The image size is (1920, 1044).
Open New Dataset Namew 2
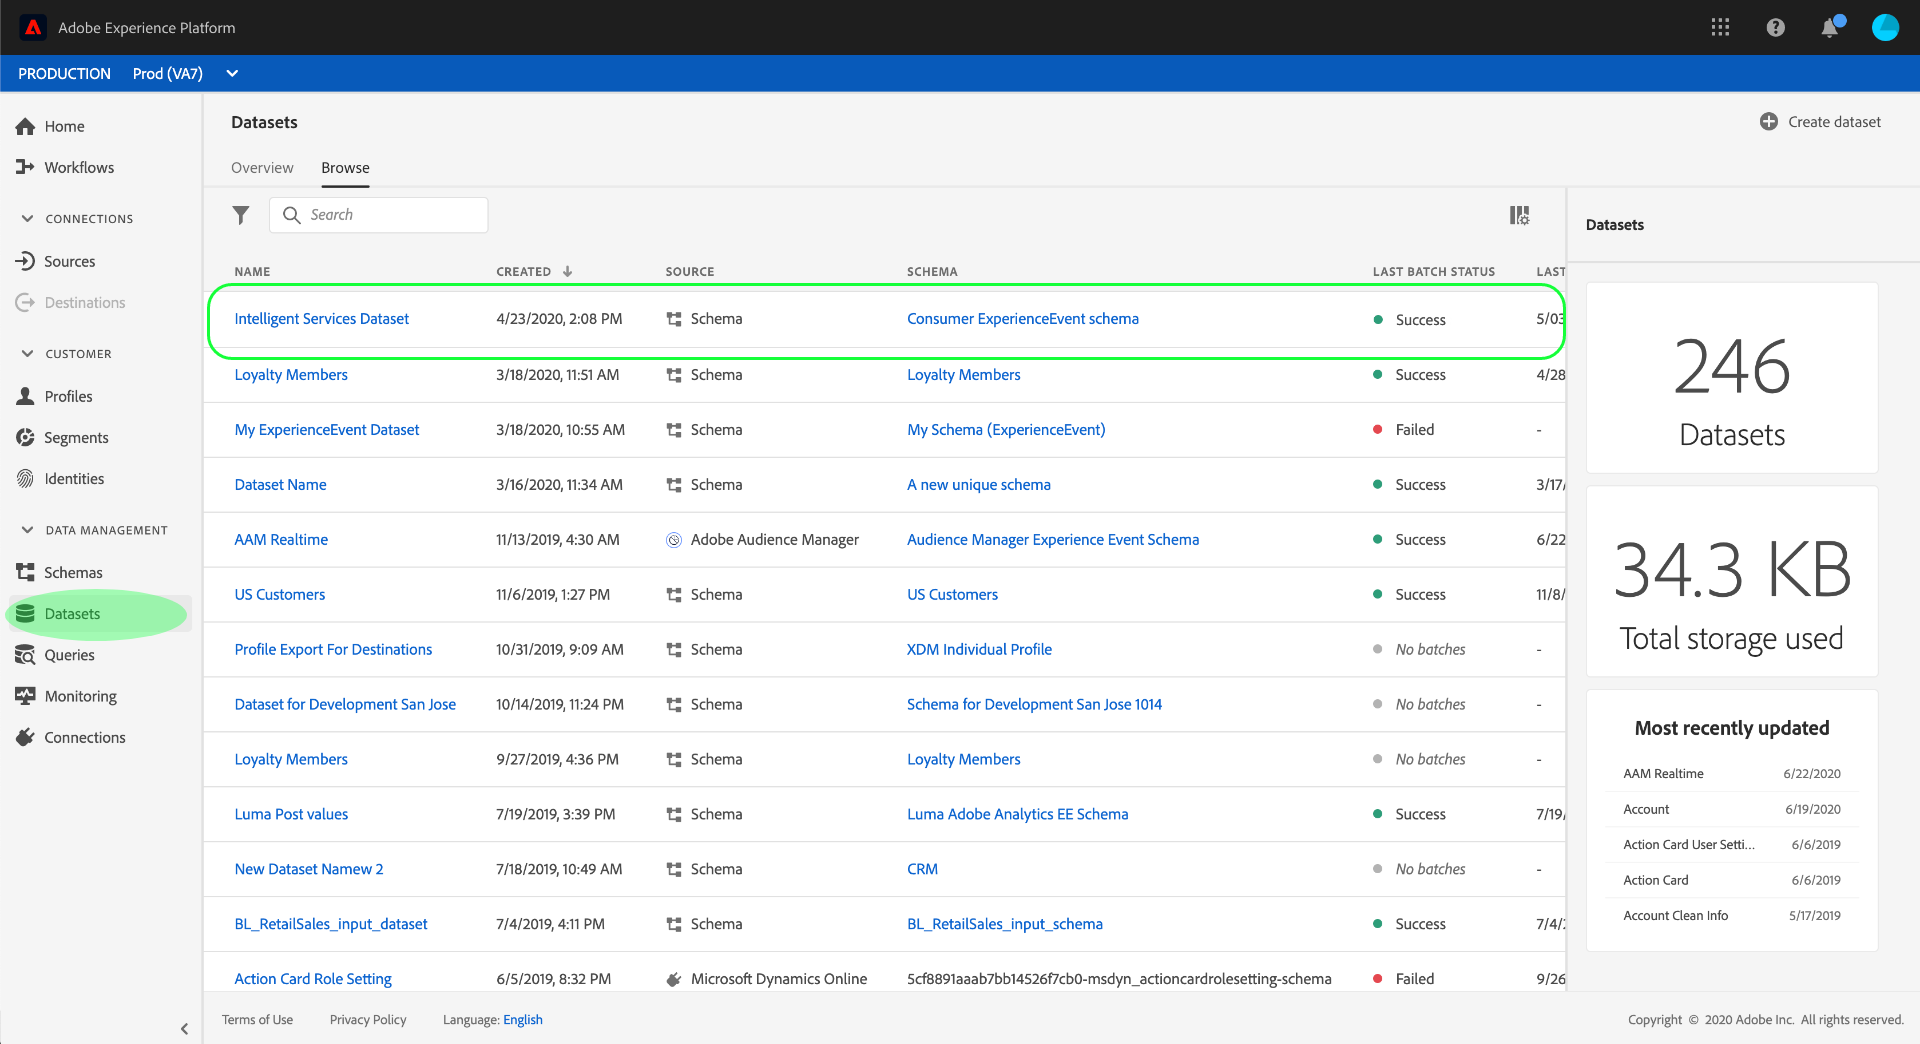(309, 869)
